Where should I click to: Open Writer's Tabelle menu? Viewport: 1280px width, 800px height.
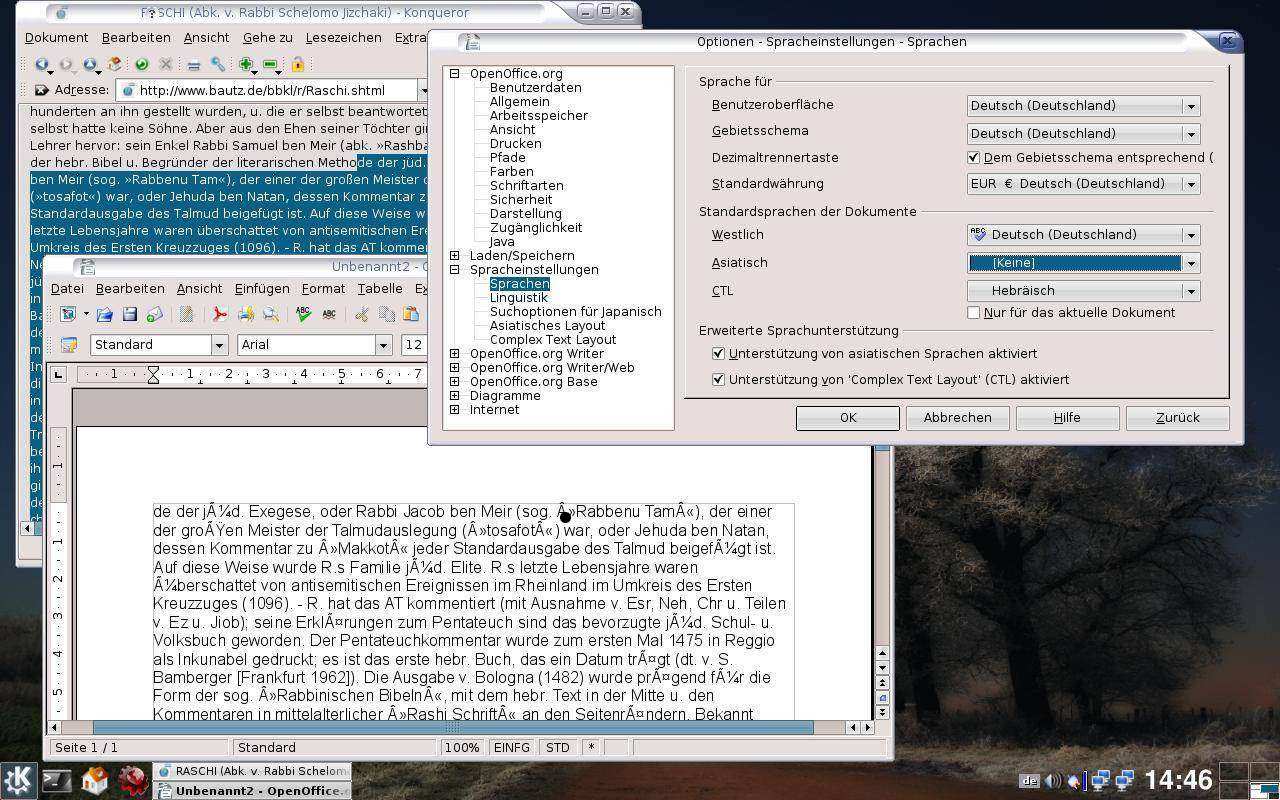pyautogui.click(x=380, y=288)
